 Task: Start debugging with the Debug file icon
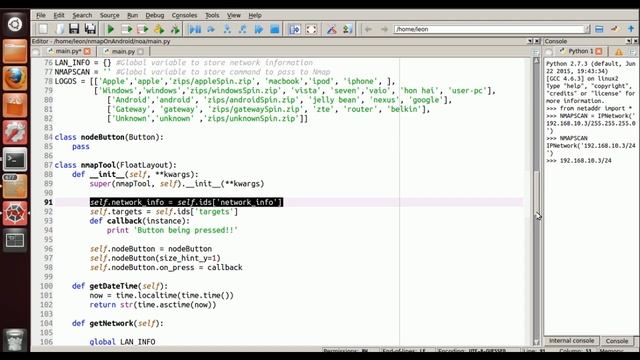pyautogui.click(x=195, y=29)
